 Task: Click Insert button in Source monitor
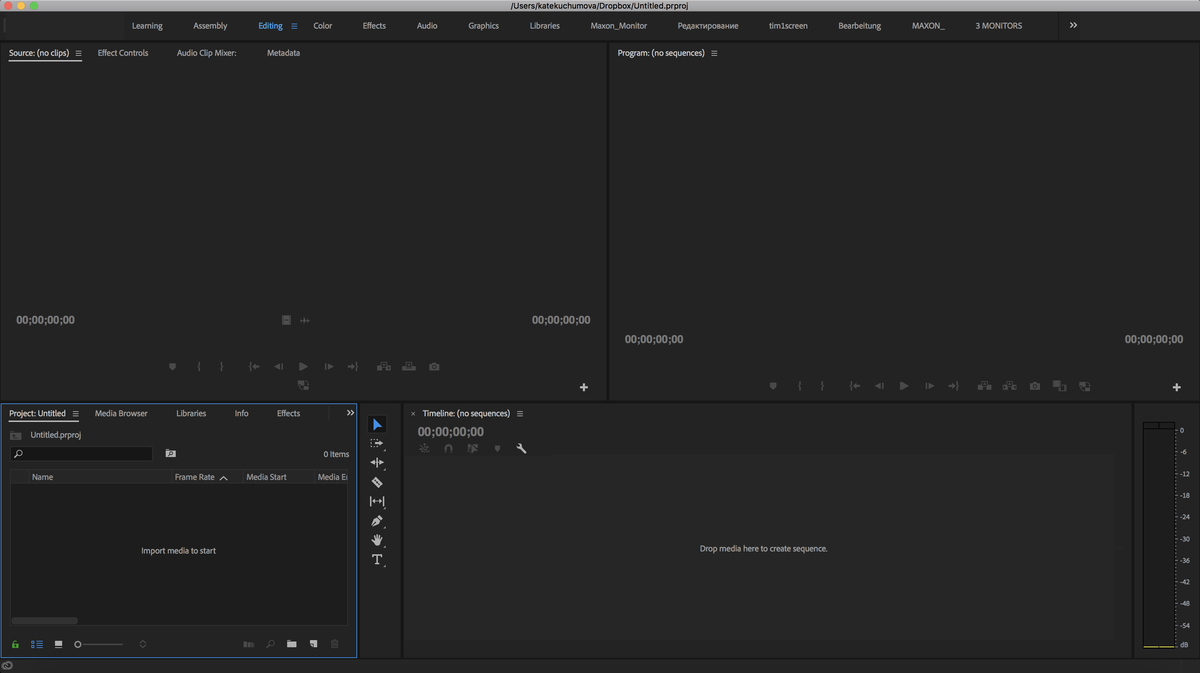tap(383, 367)
